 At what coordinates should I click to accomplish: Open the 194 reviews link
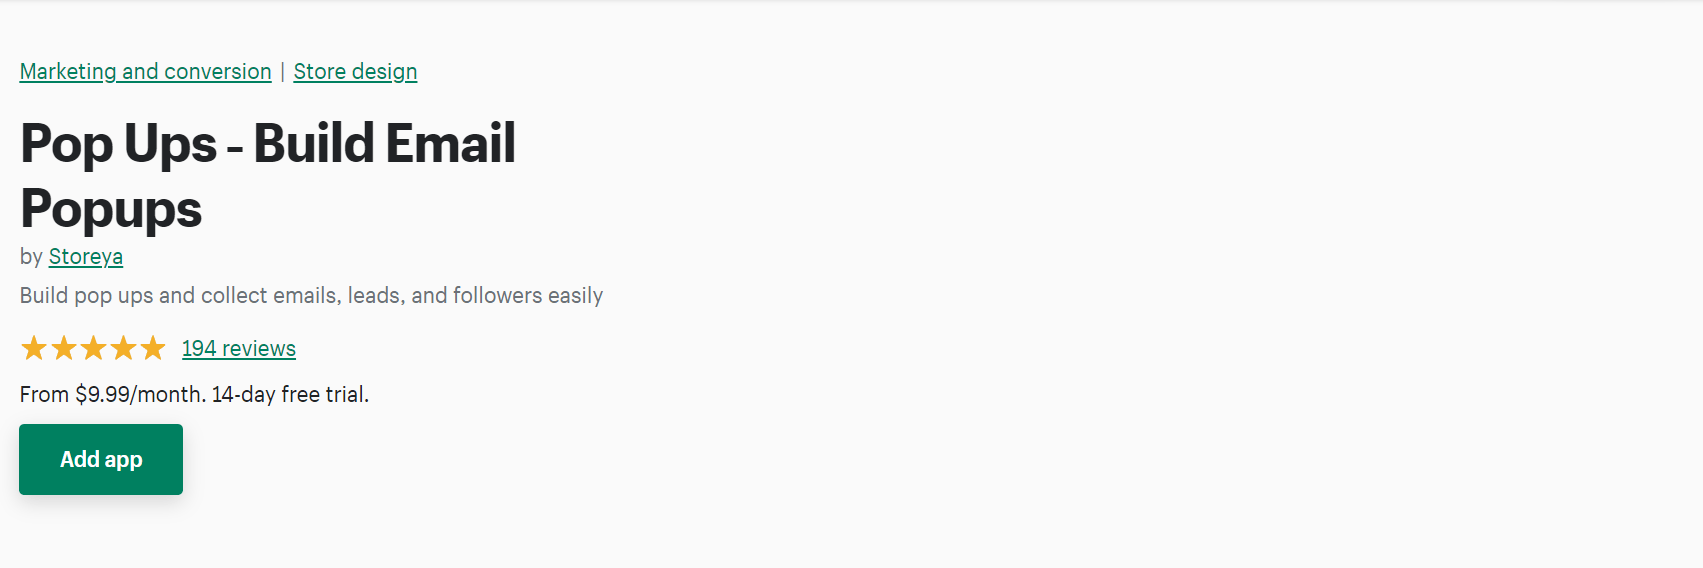(x=238, y=349)
